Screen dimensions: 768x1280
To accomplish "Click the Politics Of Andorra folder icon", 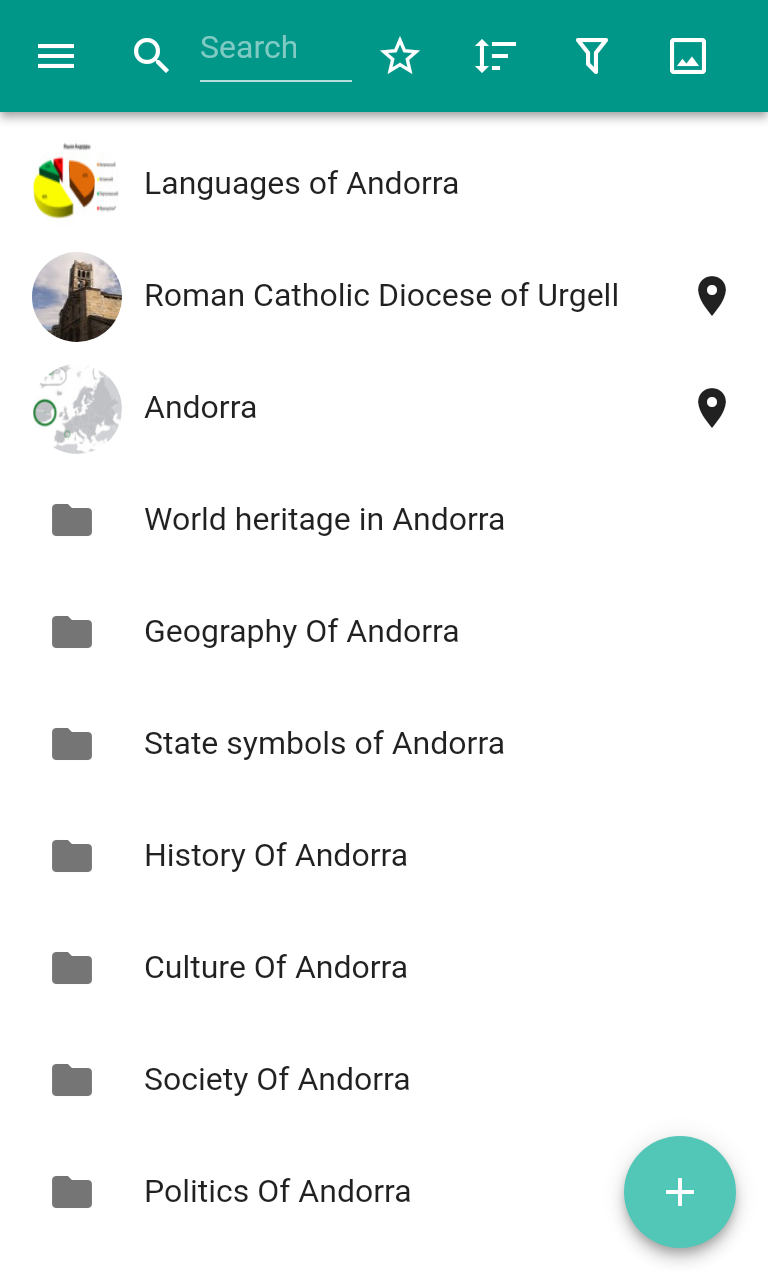I will tap(72, 1192).
